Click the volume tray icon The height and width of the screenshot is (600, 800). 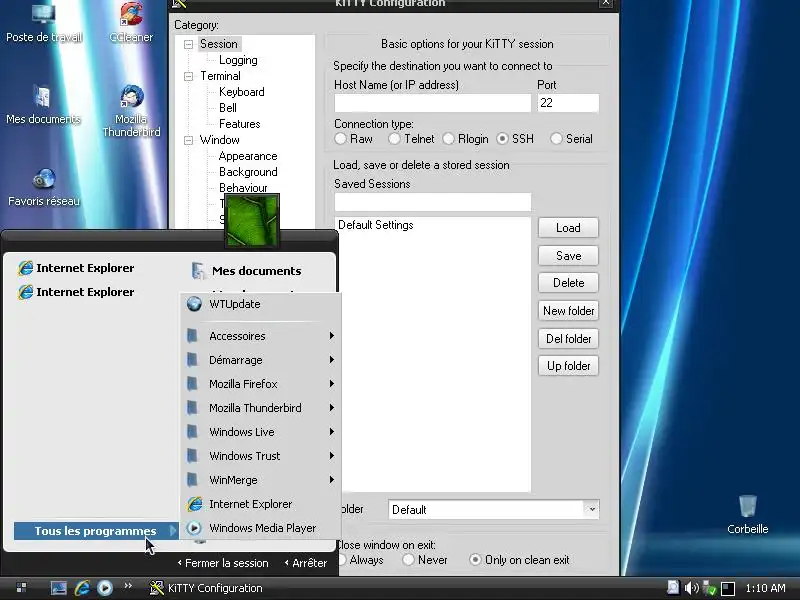[691, 588]
